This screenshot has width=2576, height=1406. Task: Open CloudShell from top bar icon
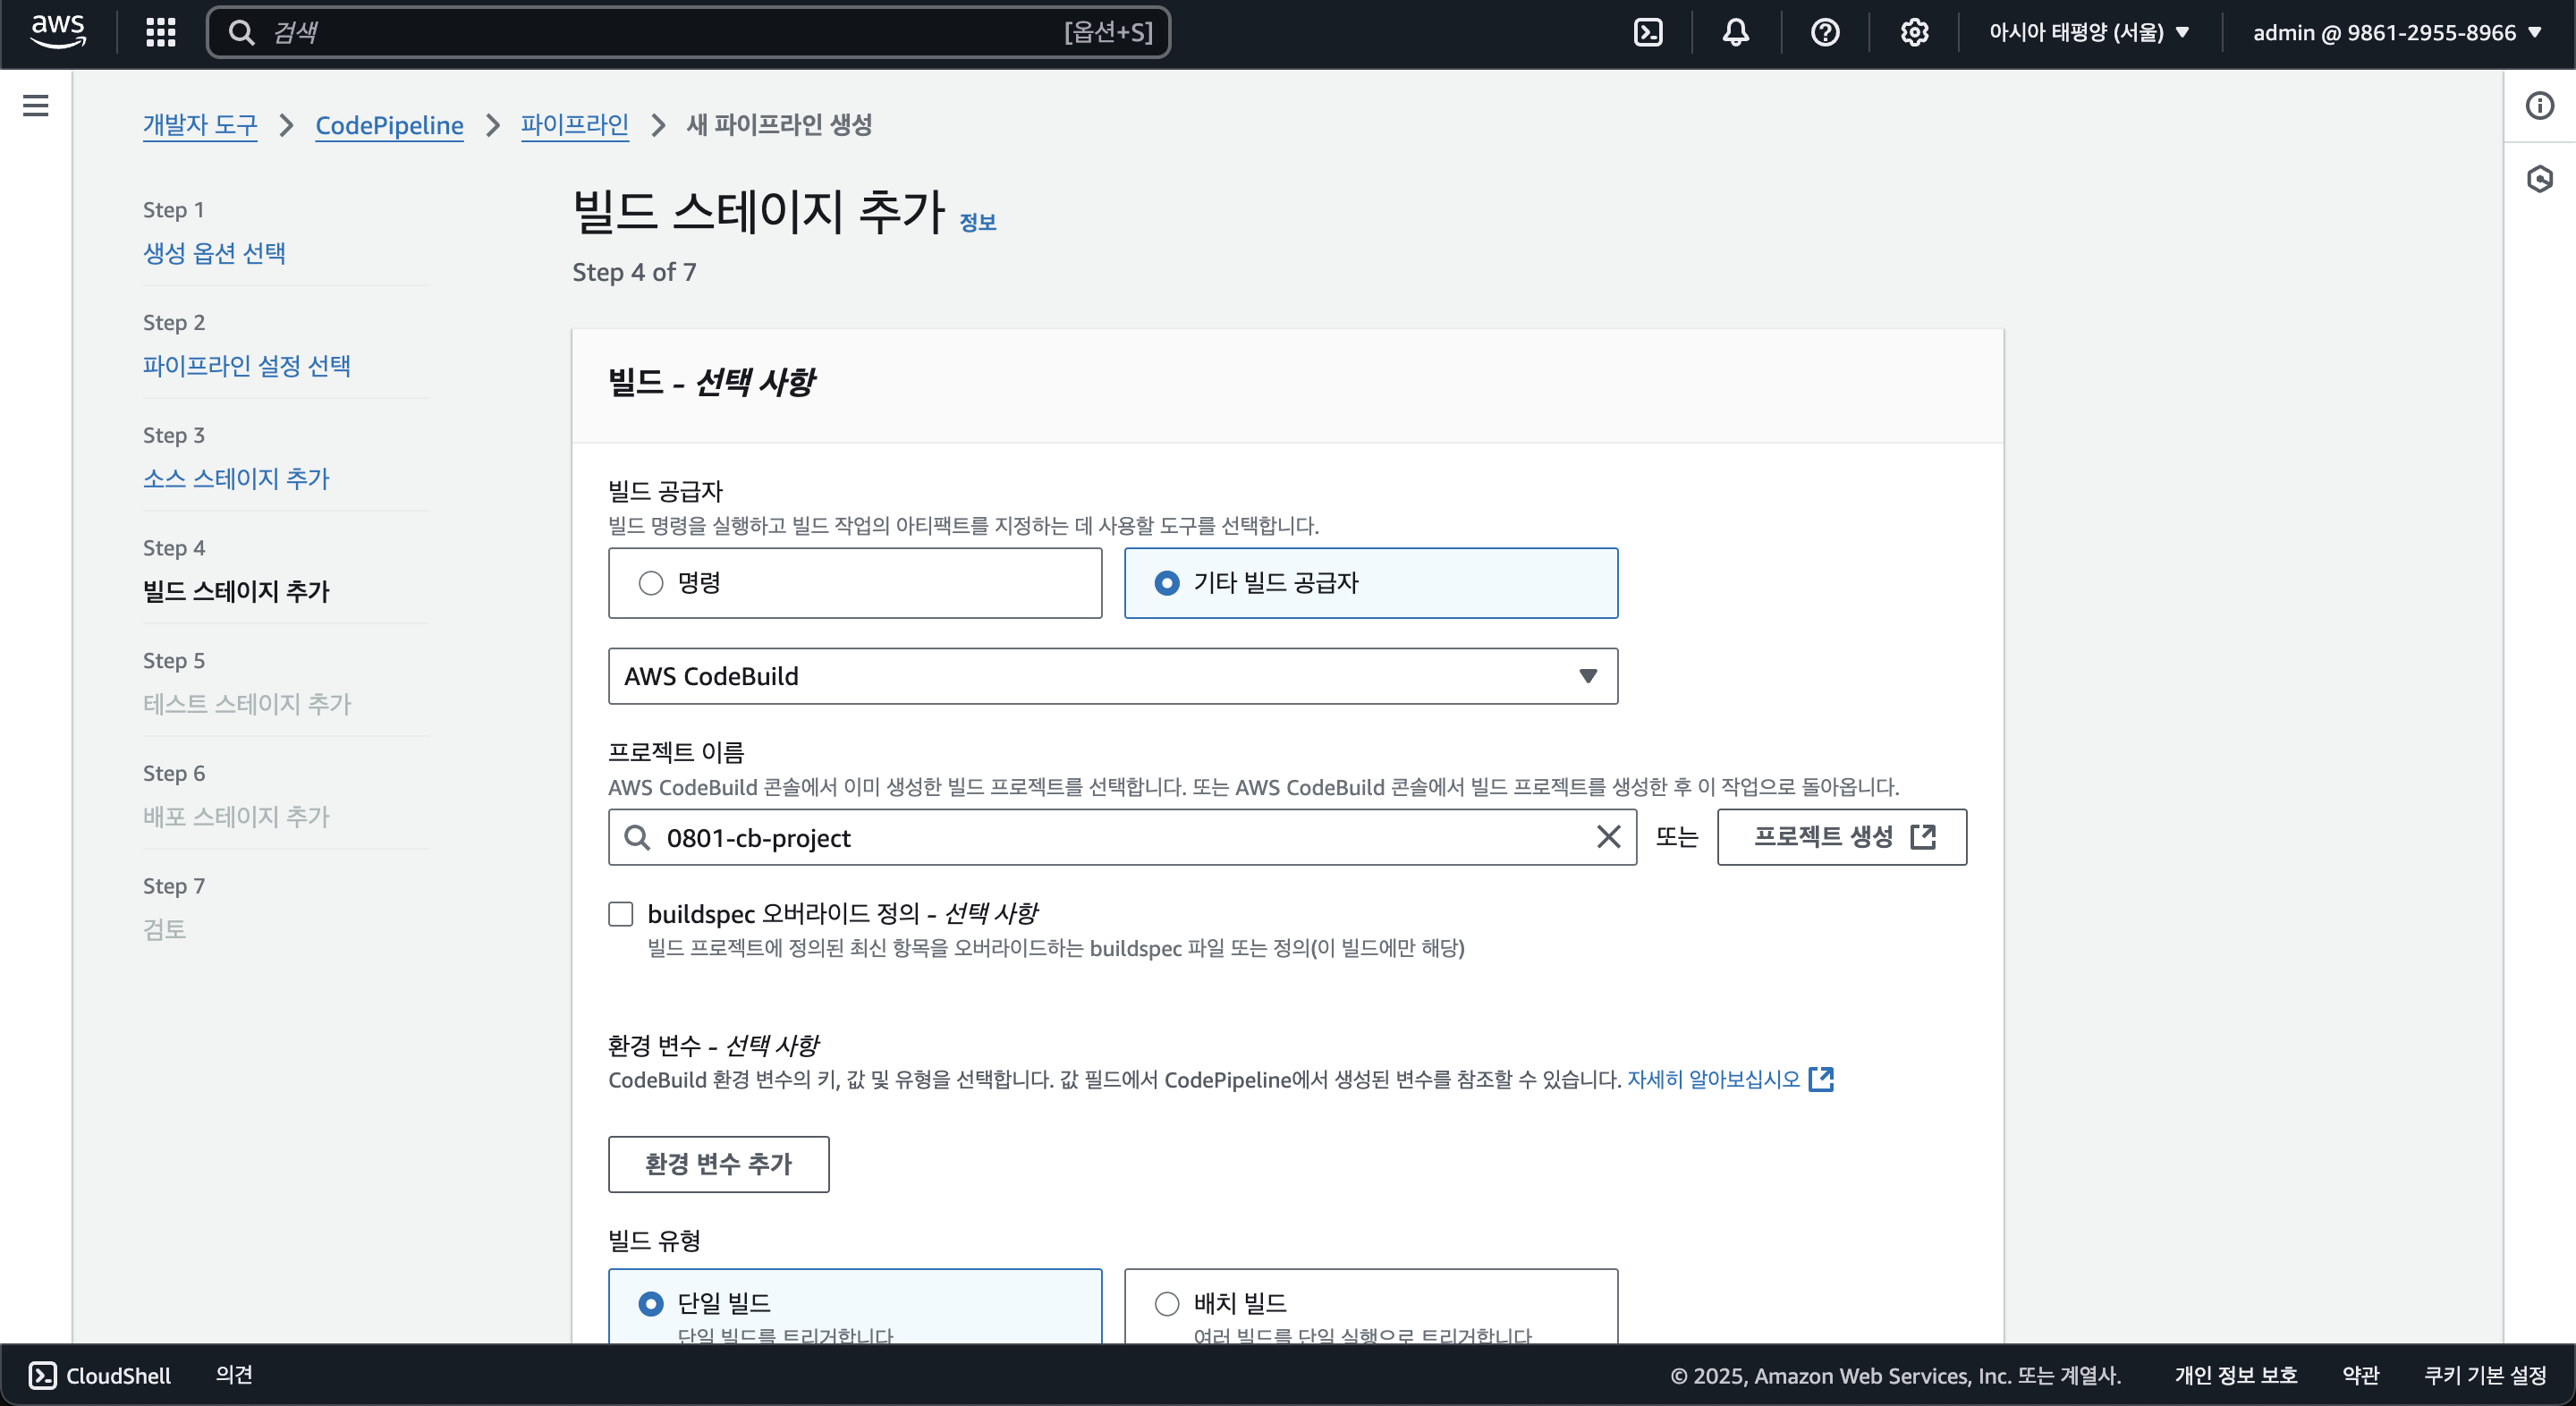click(1647, 32)
